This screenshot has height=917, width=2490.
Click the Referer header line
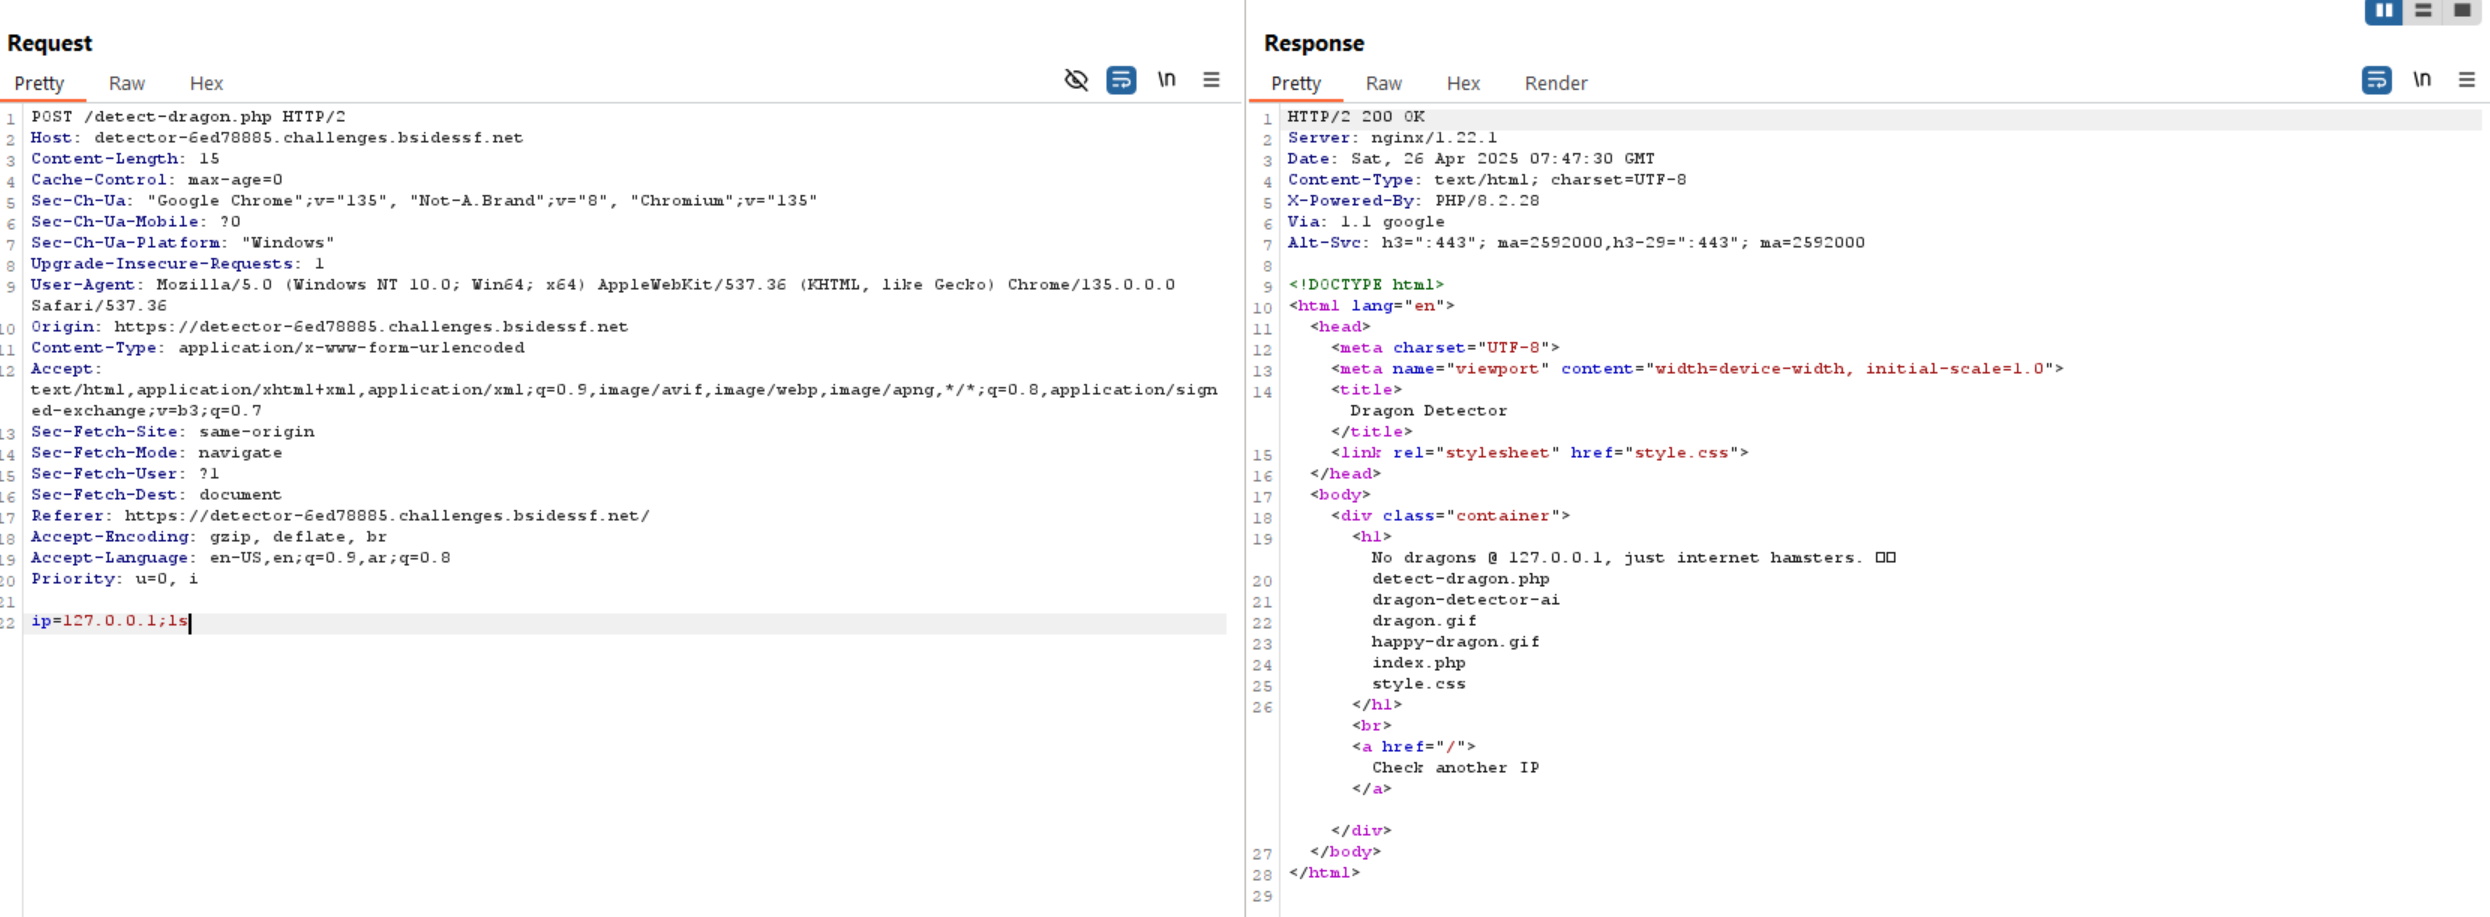click(x=340, y=516)
